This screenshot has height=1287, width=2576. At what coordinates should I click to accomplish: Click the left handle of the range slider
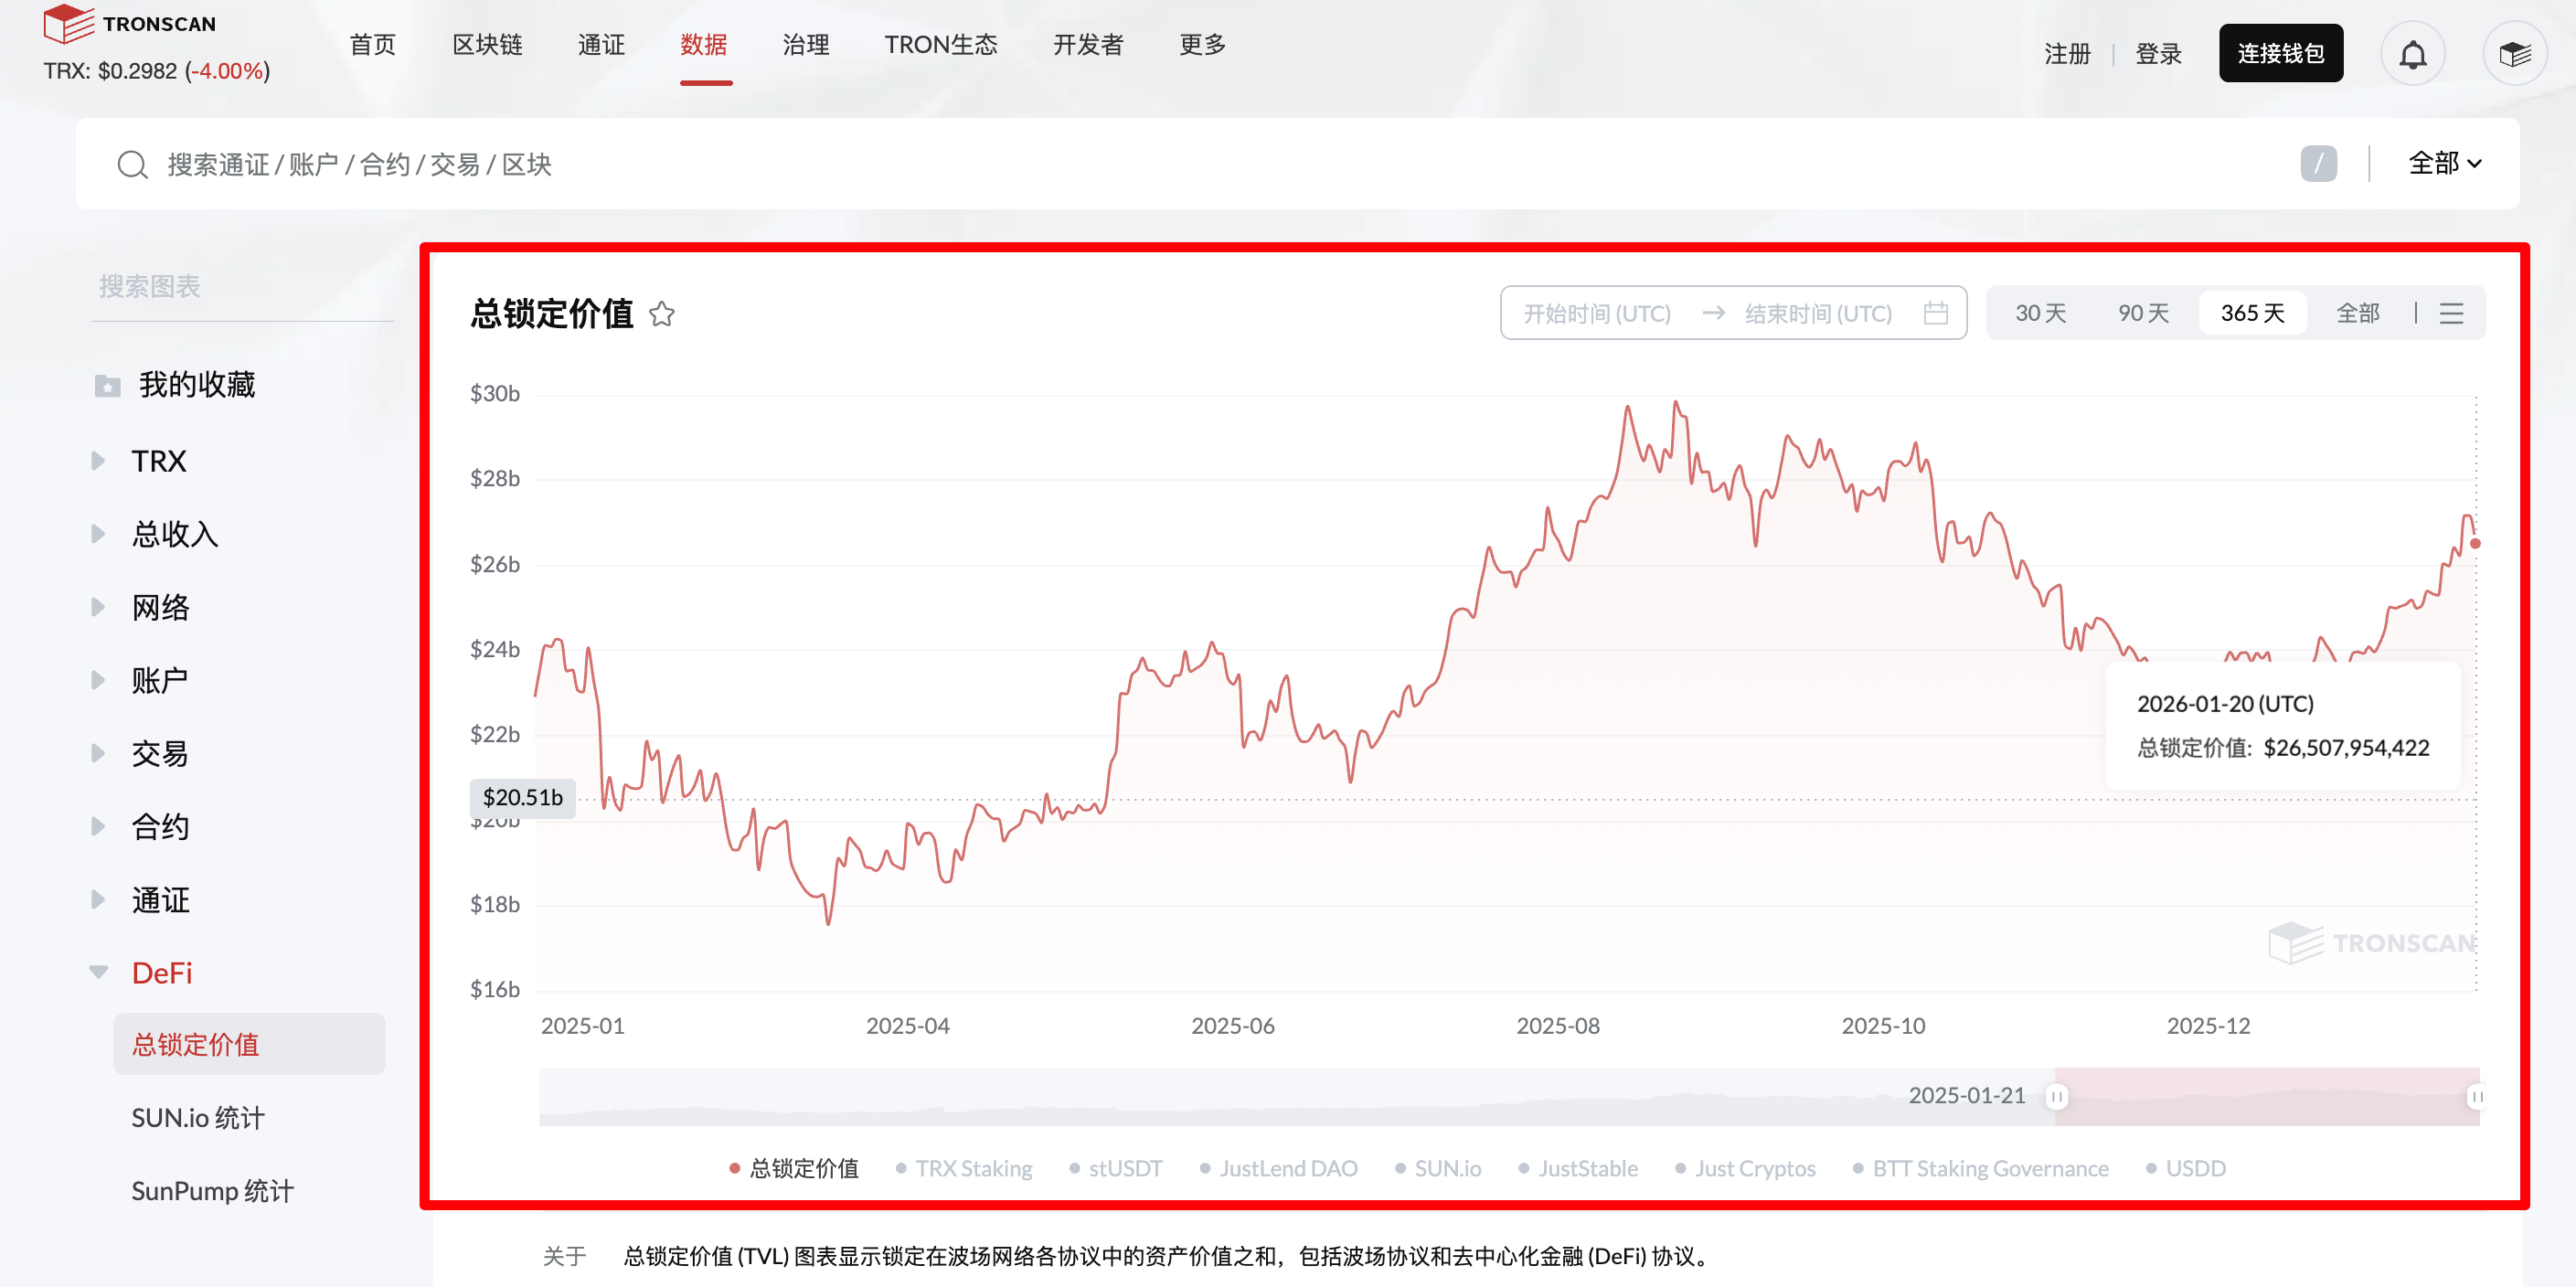click(x=2056, y=1097)
